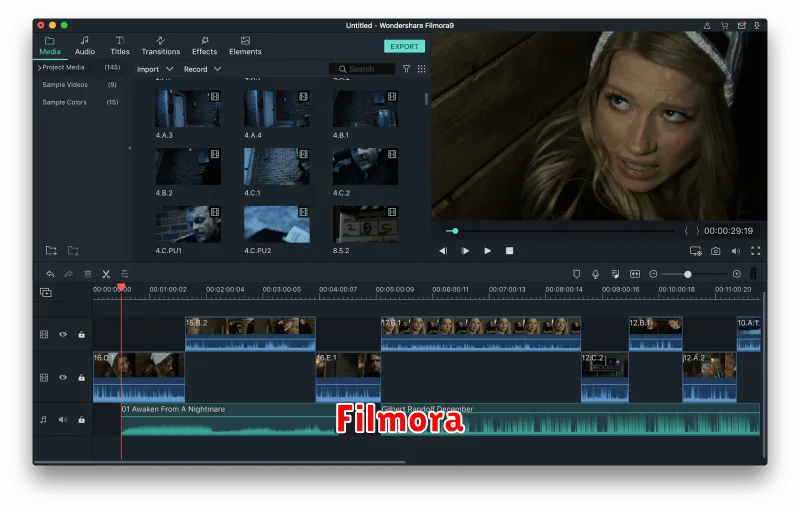Add a timeline marker
Screen dimensions: 800x512
[x=577, y=274]
